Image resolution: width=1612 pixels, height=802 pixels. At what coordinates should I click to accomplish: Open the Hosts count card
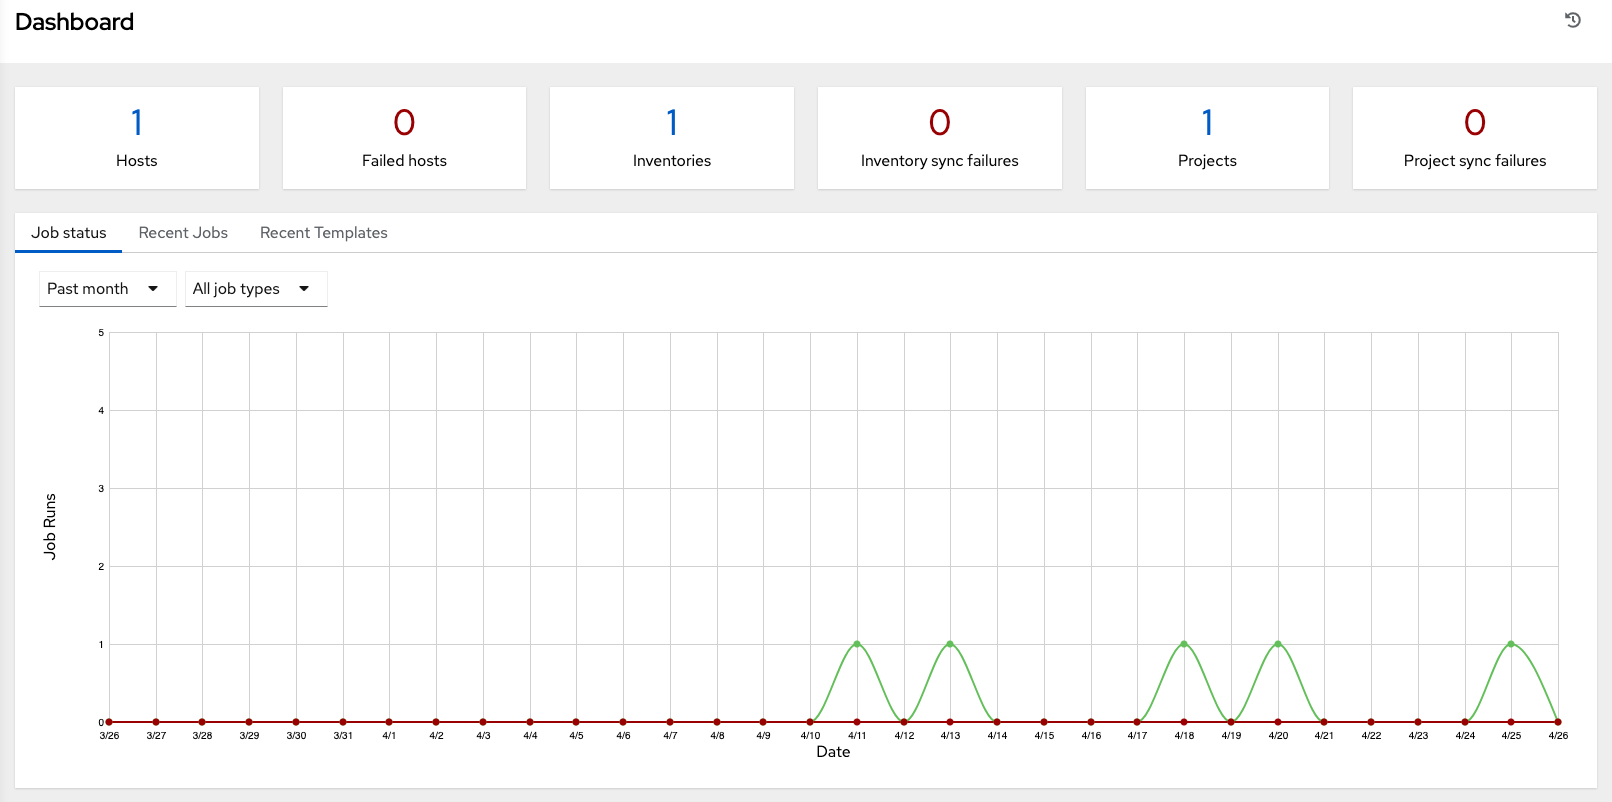(137, 138)
